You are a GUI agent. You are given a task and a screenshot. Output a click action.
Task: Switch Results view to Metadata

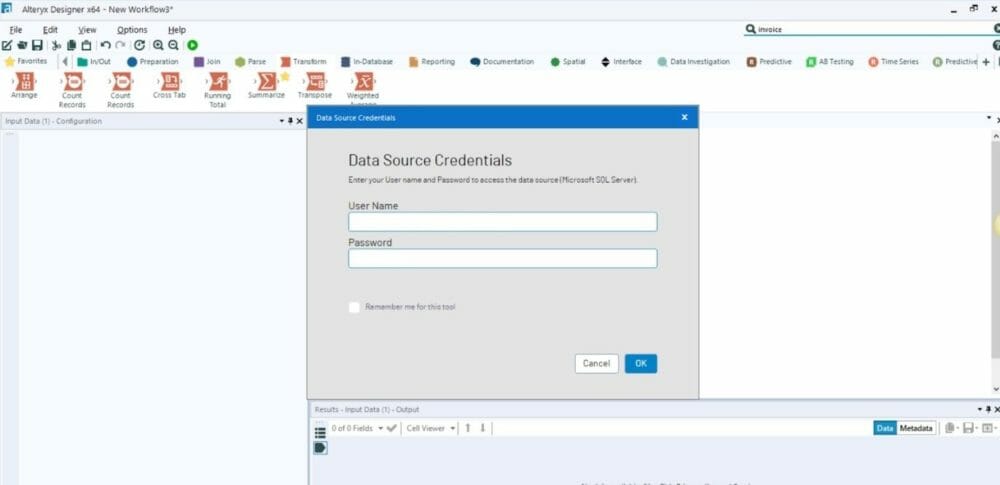[916, 428]
